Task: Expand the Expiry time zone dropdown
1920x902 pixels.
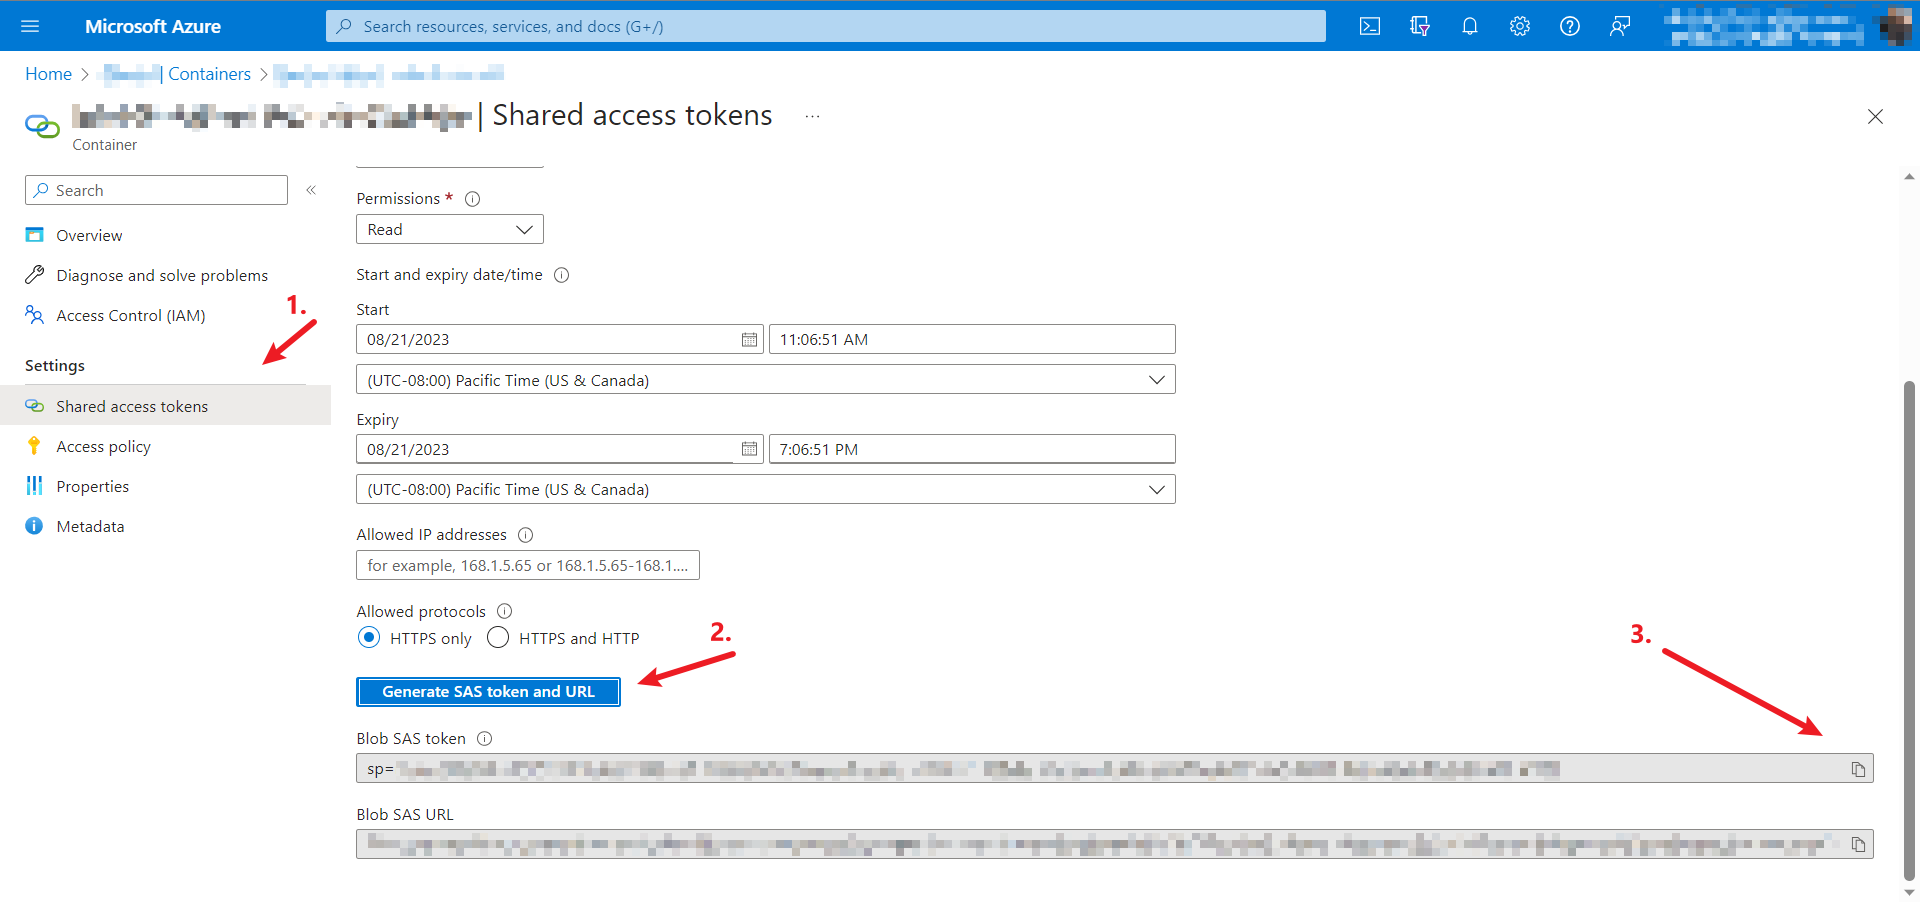Action: pyautogui.click(x=765, y=490)
